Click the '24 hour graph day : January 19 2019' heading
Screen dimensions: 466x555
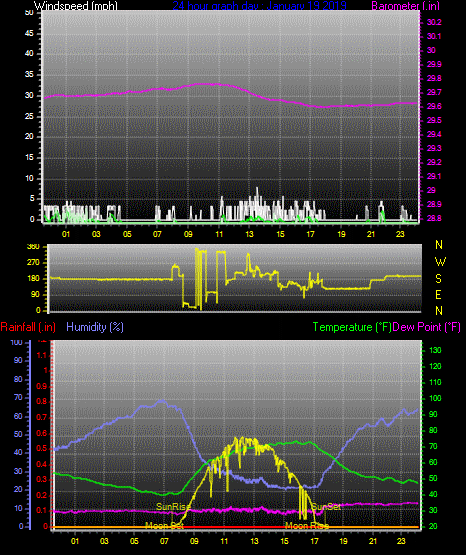259,6
